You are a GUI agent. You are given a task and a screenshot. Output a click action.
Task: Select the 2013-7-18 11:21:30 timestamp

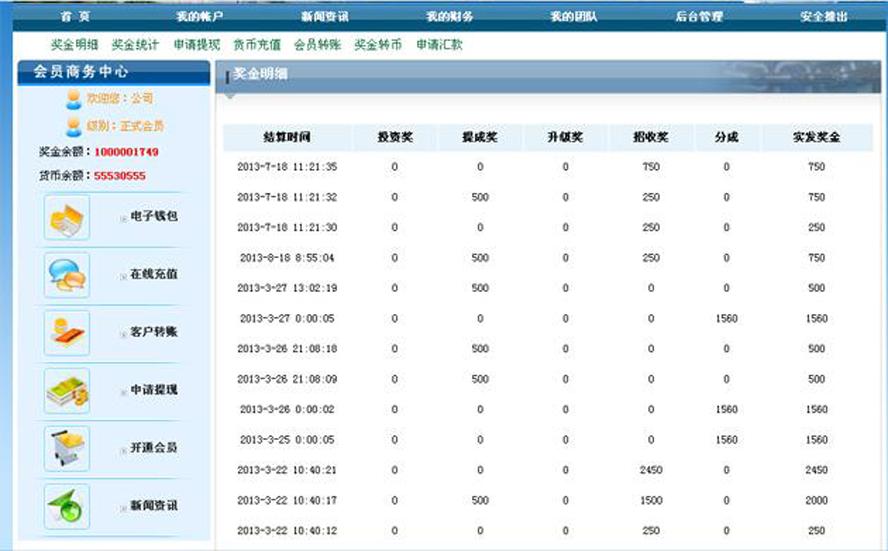pos(287,228)
